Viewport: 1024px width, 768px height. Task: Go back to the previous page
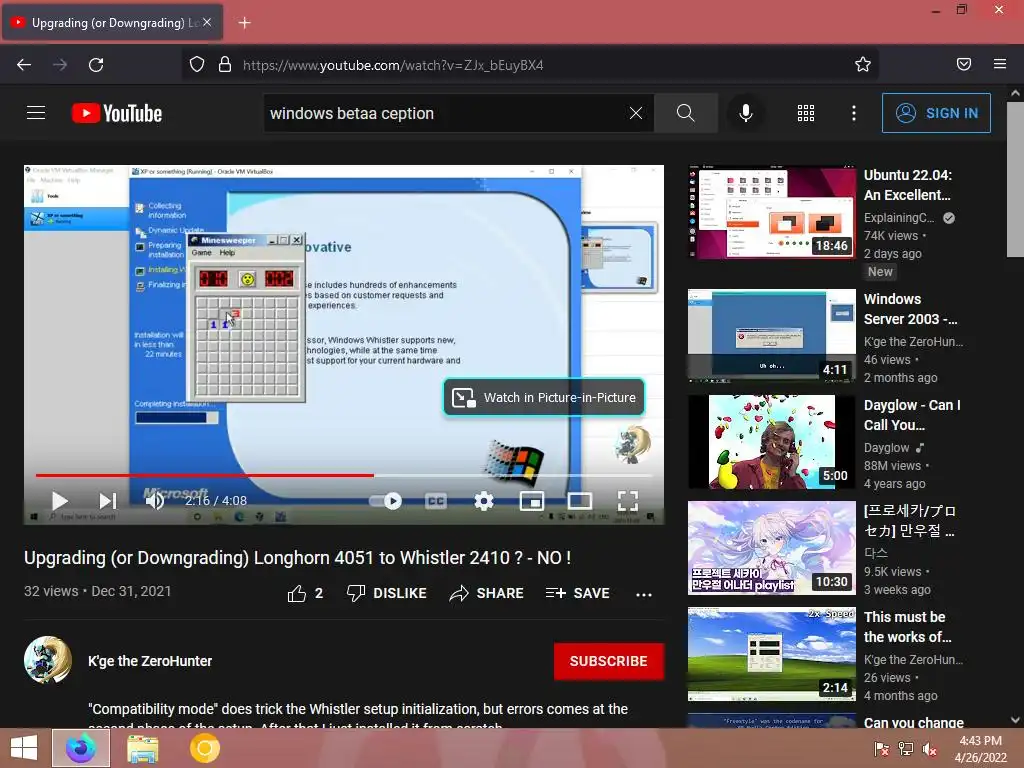coord(24,65)
